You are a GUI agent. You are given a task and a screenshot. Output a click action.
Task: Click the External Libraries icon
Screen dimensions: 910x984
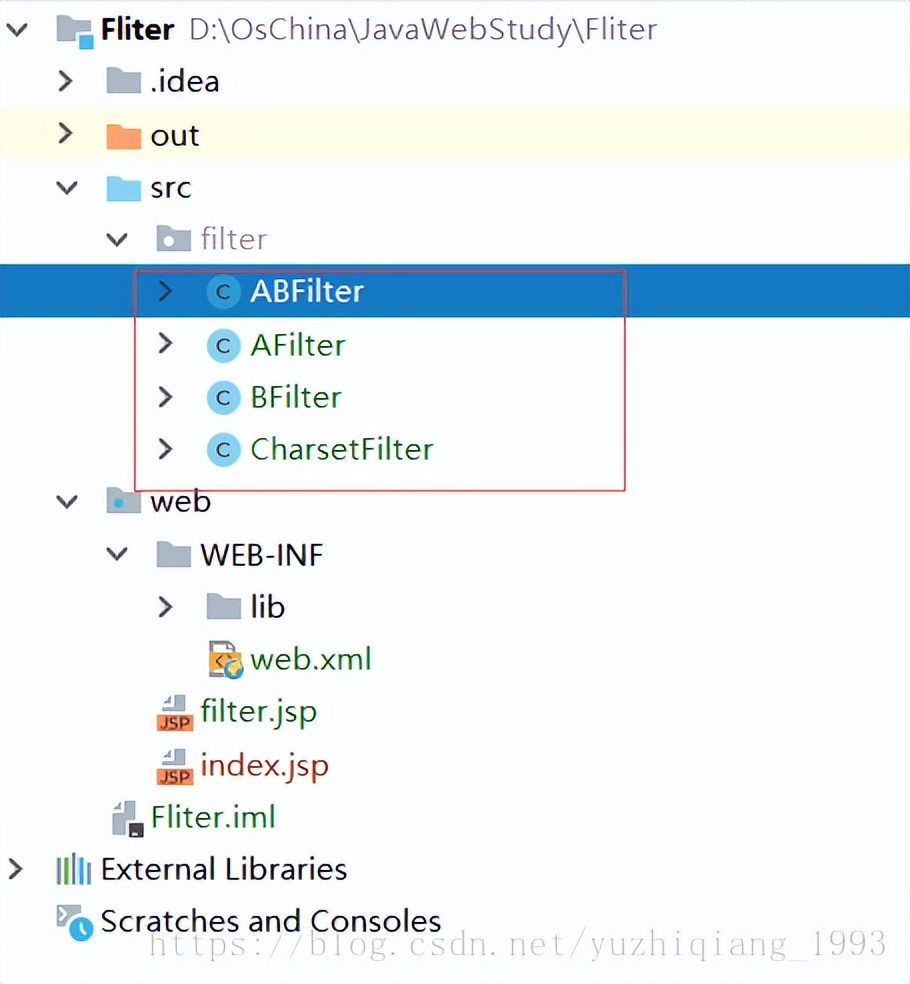click(x=73, y=869)
